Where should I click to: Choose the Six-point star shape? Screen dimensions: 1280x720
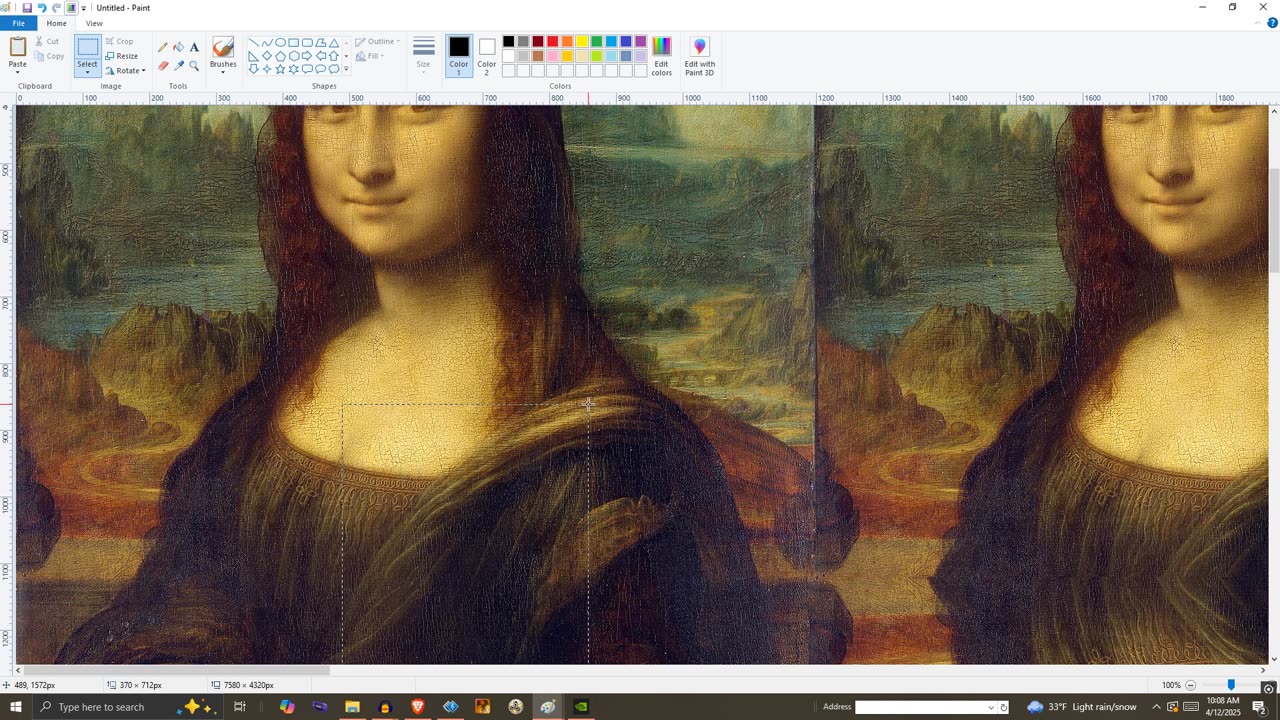coord(294,69)
